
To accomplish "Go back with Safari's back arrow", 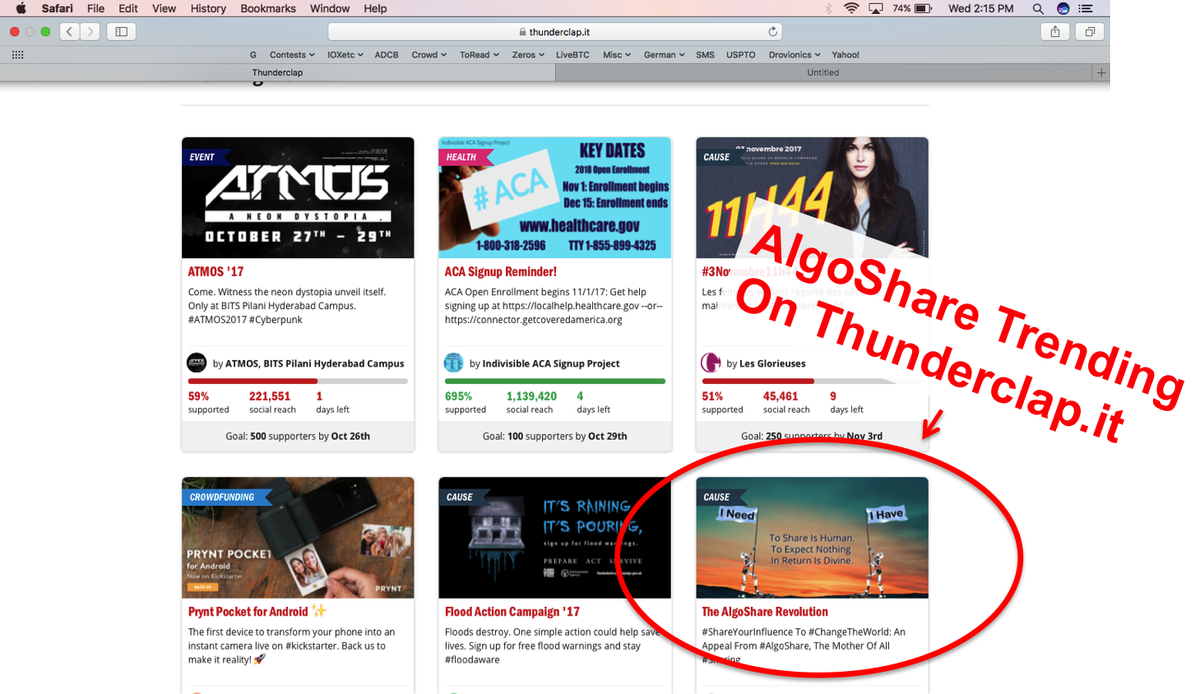I will (69, 32).
